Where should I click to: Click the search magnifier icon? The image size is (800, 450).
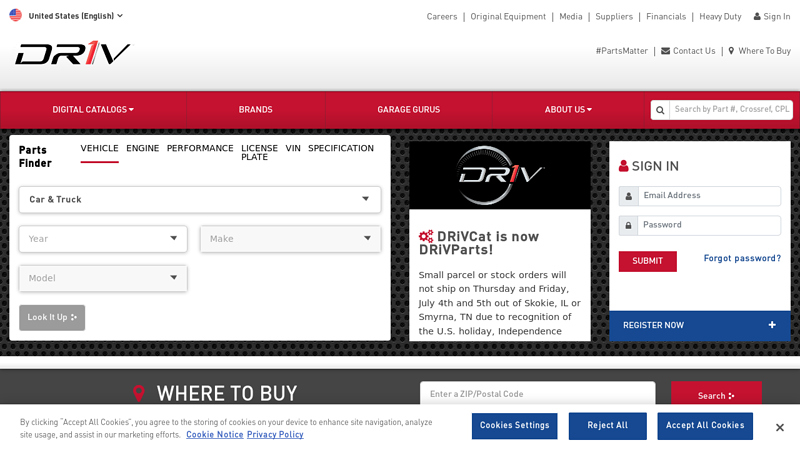coord(660,110)
